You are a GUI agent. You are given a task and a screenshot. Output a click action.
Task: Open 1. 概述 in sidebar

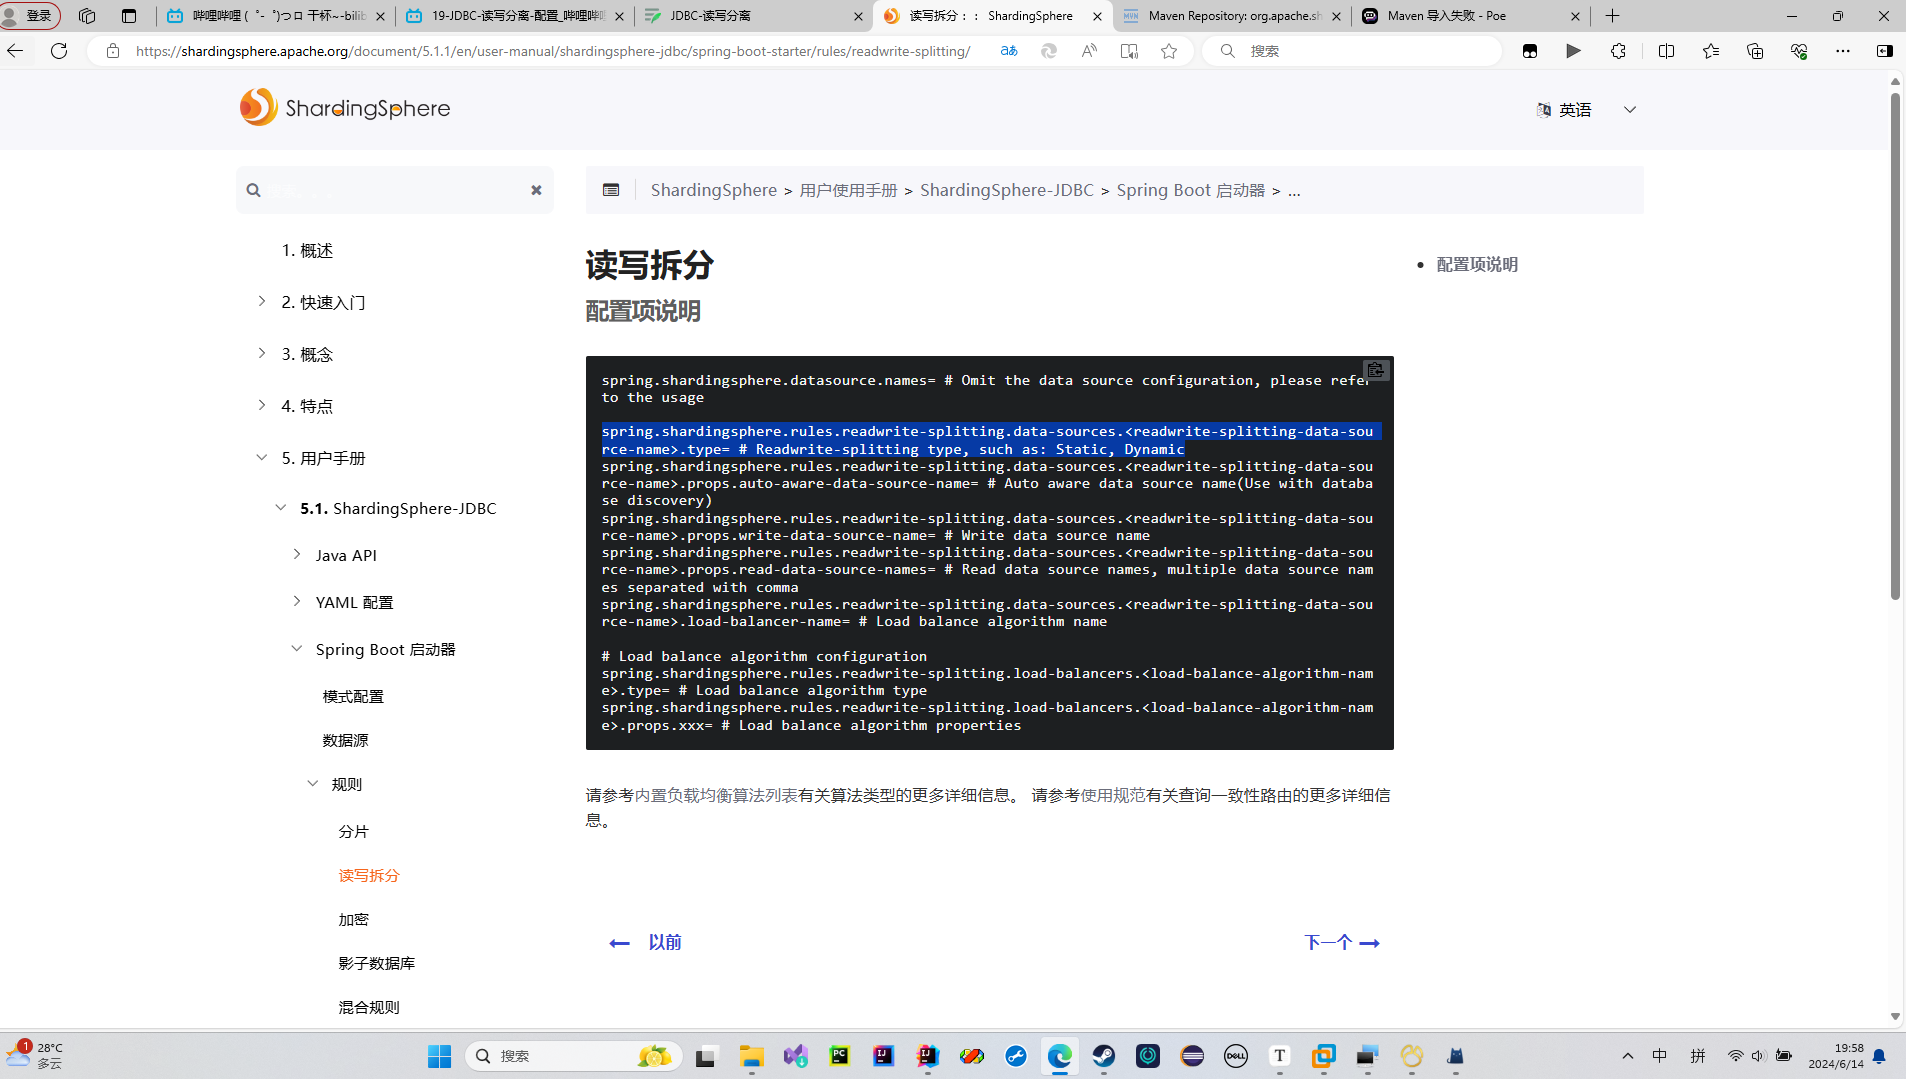pos(307,250)
